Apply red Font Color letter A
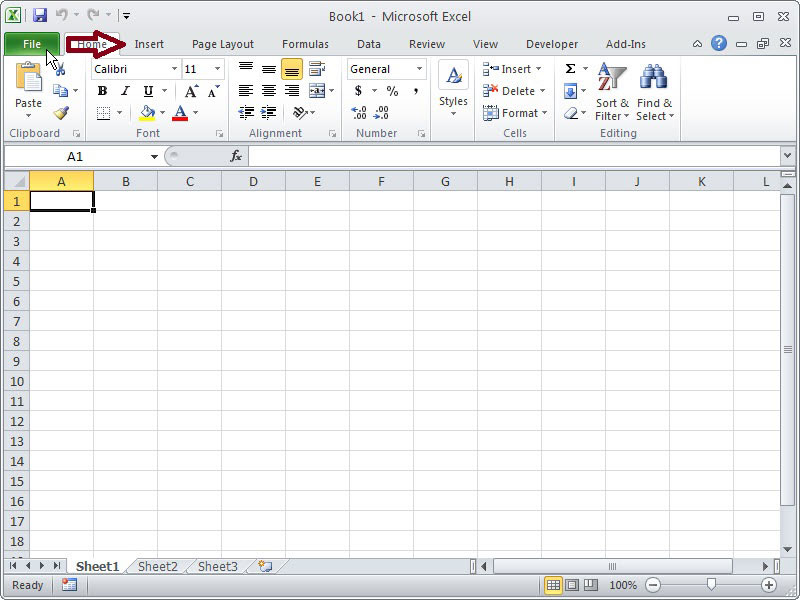The width and height of the screenshot is (800, 600). [180, 113]
